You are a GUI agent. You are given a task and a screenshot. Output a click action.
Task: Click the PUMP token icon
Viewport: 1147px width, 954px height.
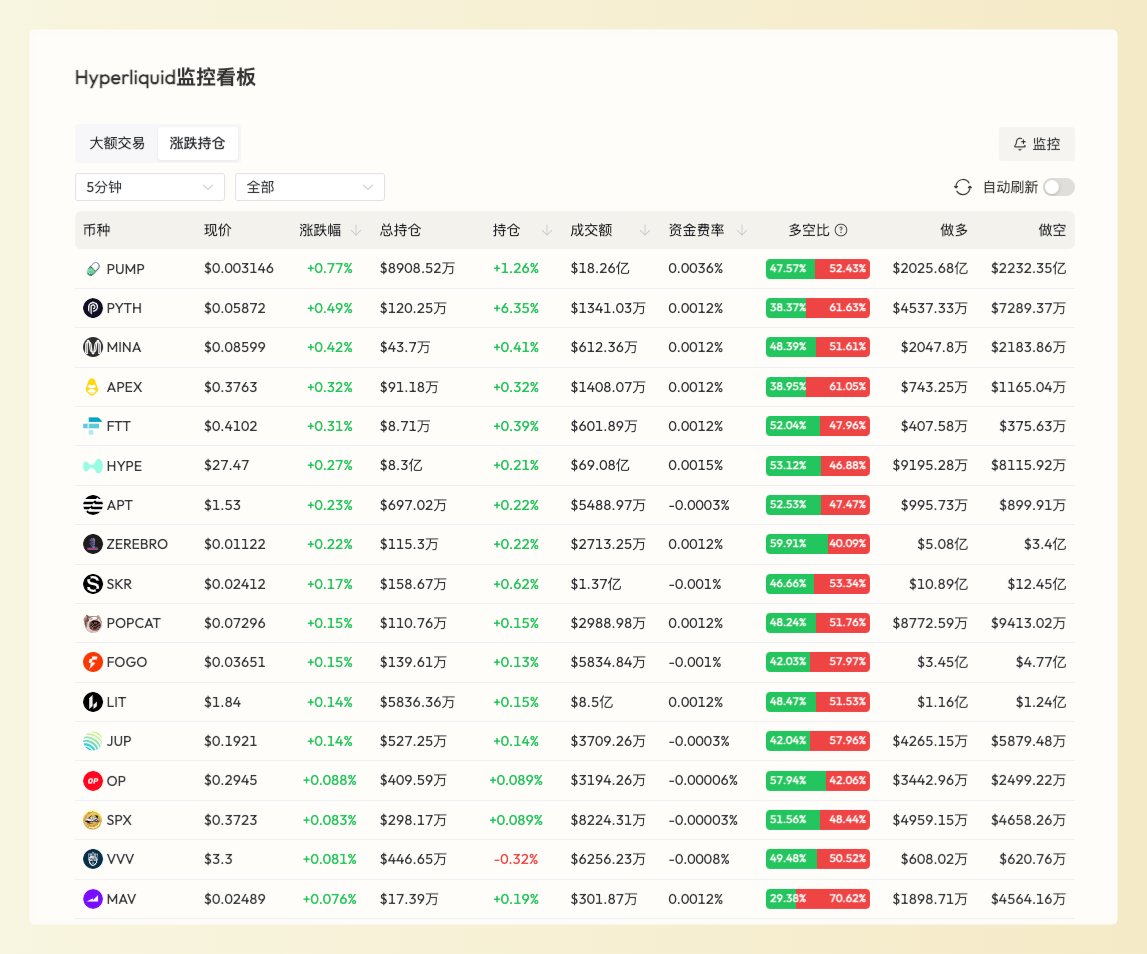(x=93, y=269)
